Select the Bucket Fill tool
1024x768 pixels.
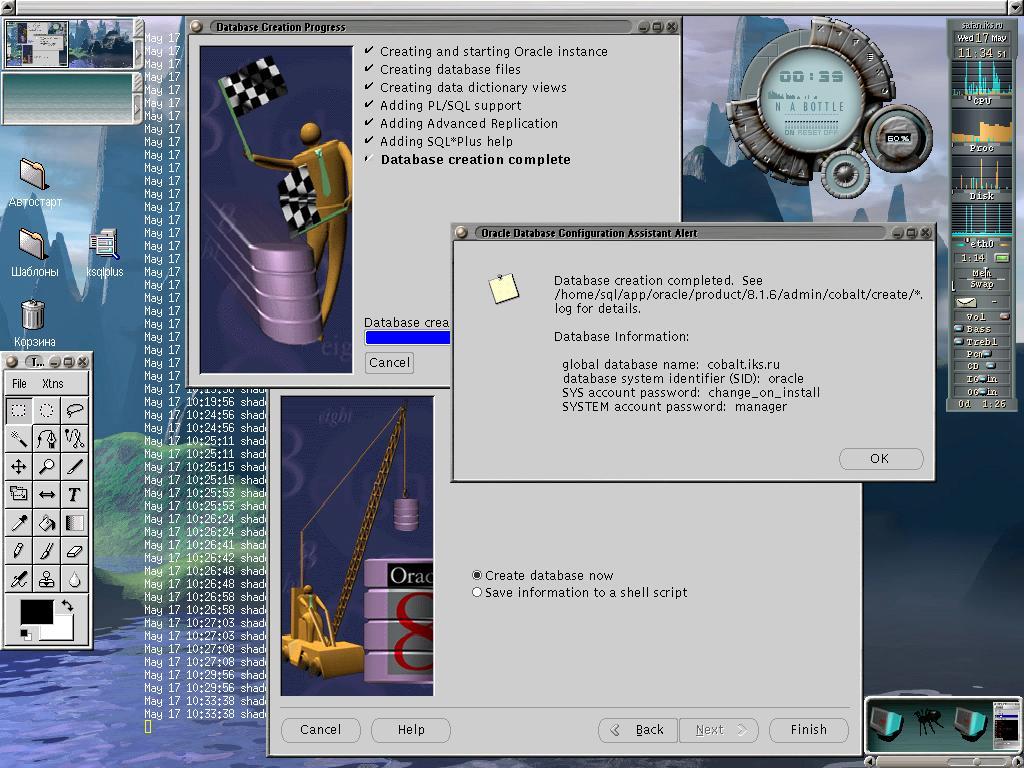pos(46,522)
